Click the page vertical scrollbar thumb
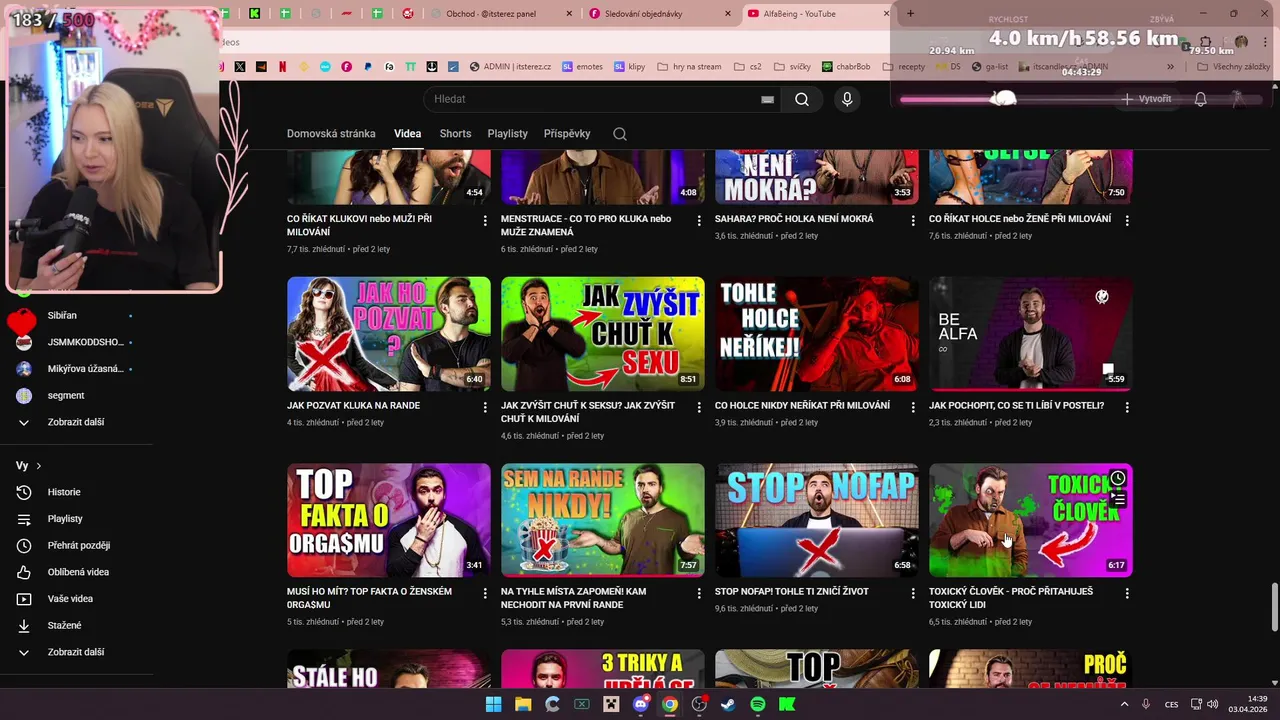 point(1274,606)
